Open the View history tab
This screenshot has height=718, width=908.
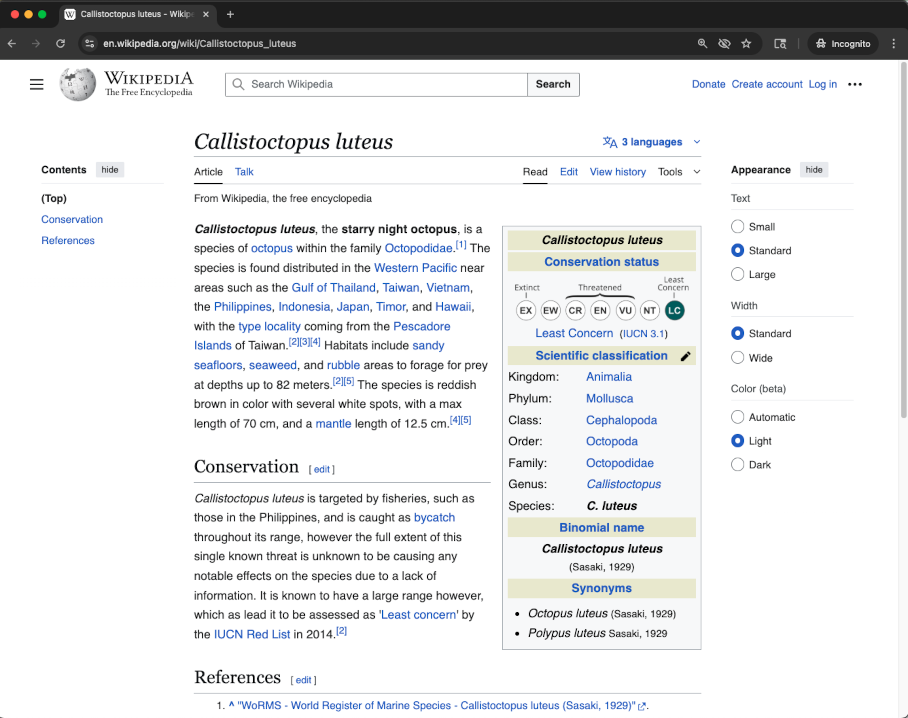coord(617,172)
